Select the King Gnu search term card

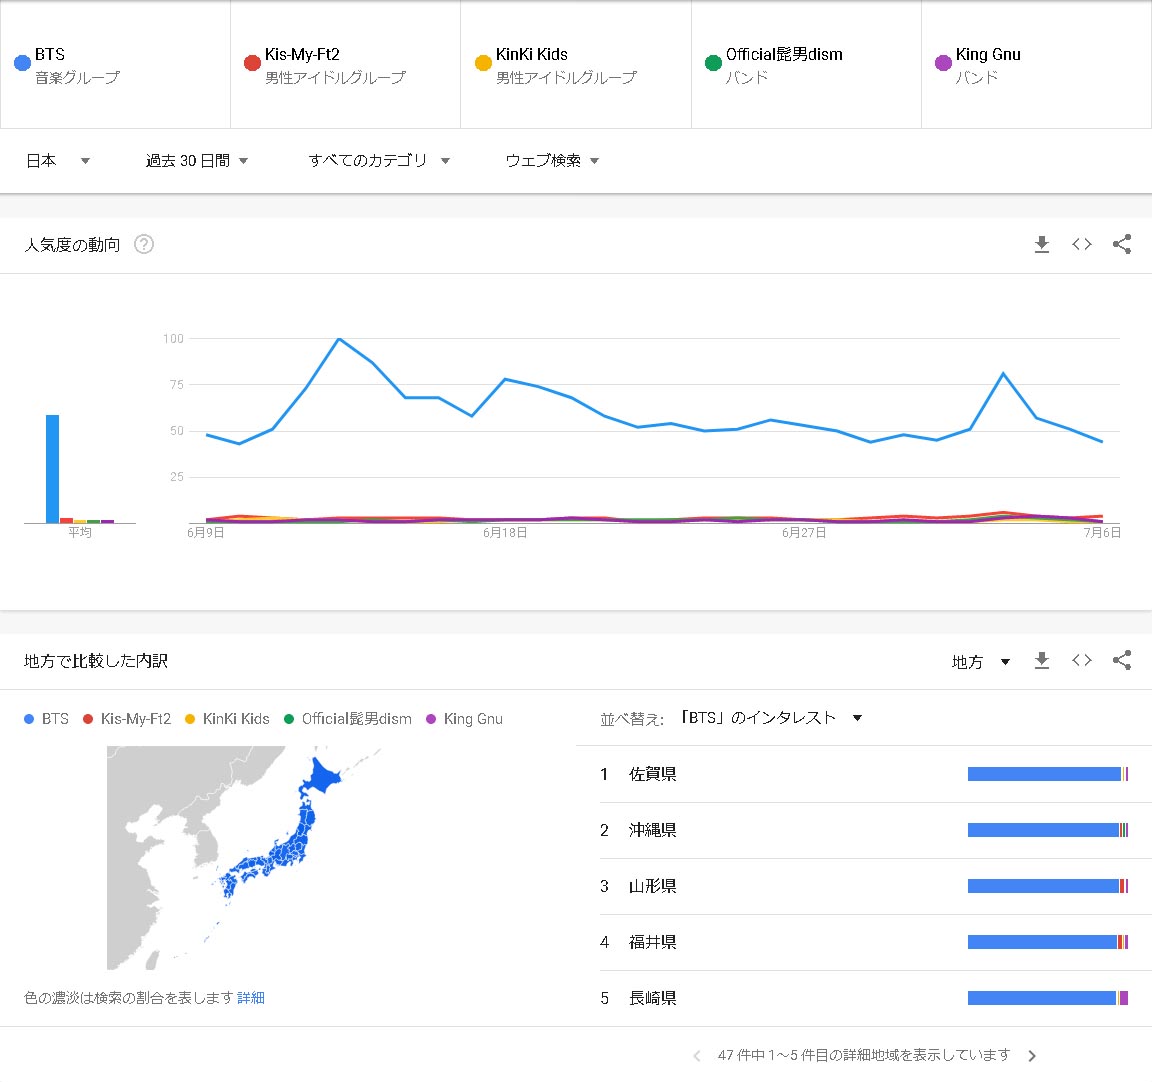coord(1035,65)
